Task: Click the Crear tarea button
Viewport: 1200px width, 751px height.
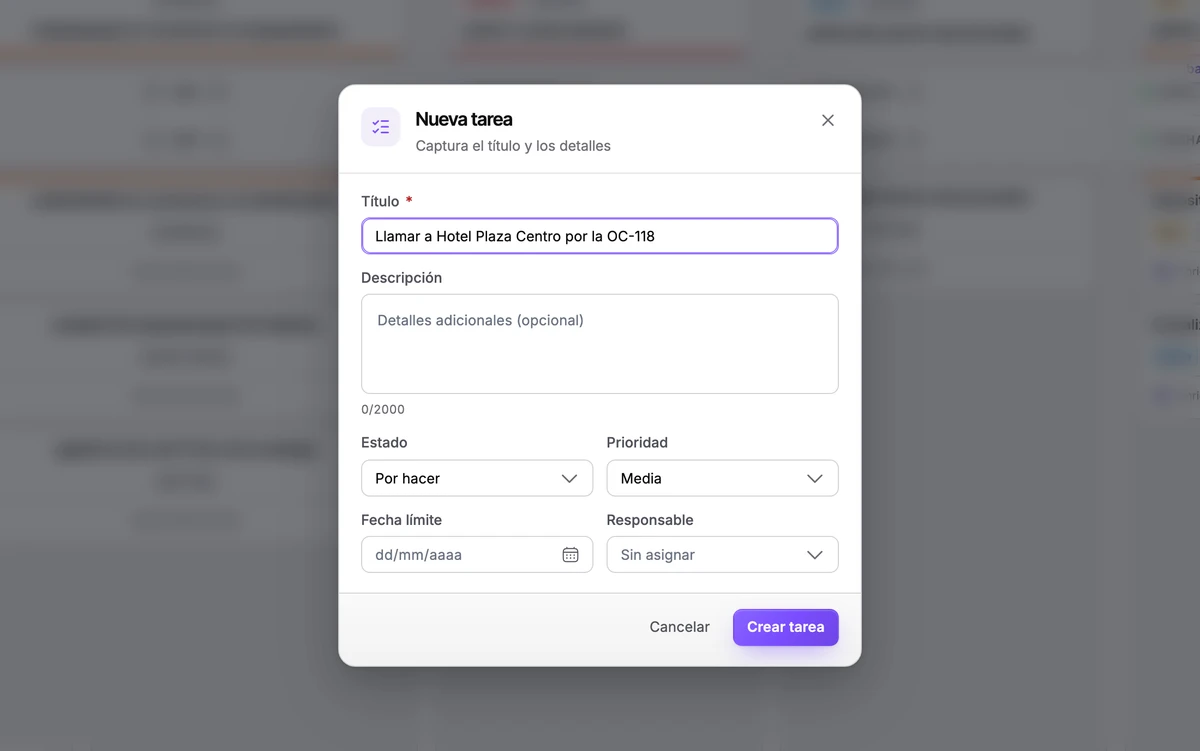Action: [x=786, y=627]
